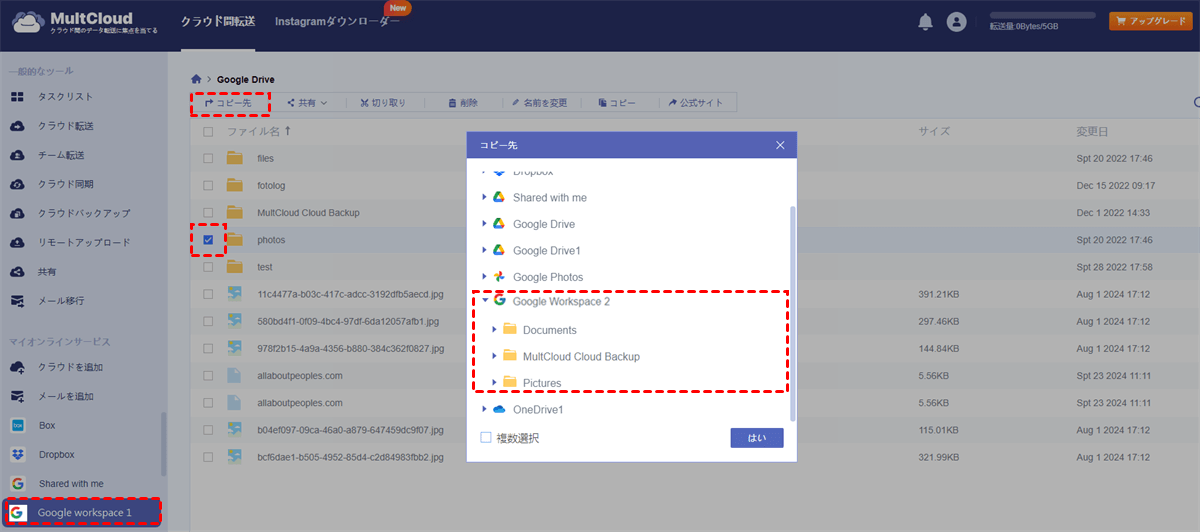Confirm with the はい button
The height and width of the screenshot is (532, 1200).
coord(757,438)
